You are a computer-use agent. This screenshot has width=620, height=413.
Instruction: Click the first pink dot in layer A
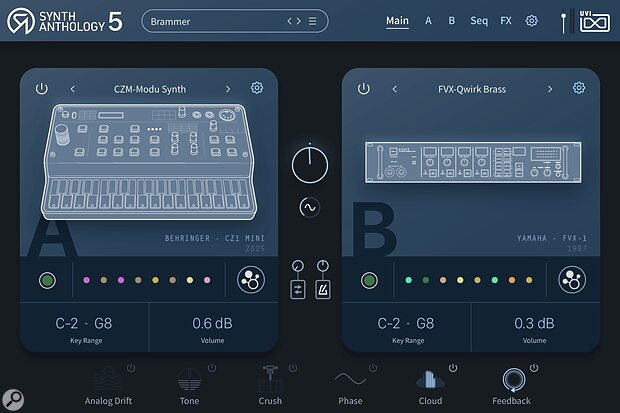coord(87,280)
